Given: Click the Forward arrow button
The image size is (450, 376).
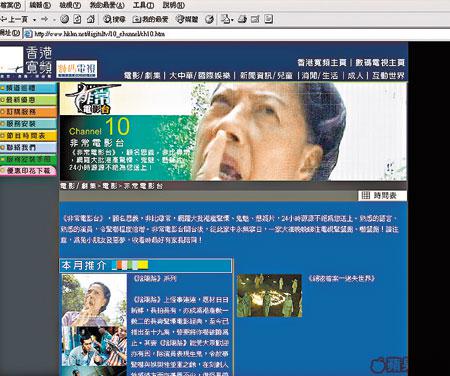Looking at the screenshot, I should click(45, 19).
